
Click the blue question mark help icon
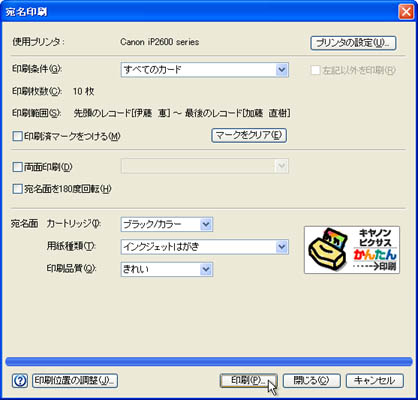click(20, 380)
